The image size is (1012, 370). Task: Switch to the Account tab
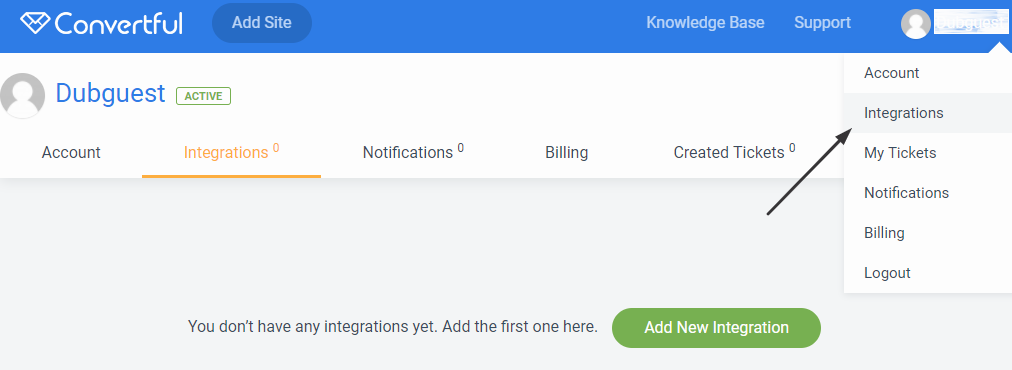pos(71,153)
